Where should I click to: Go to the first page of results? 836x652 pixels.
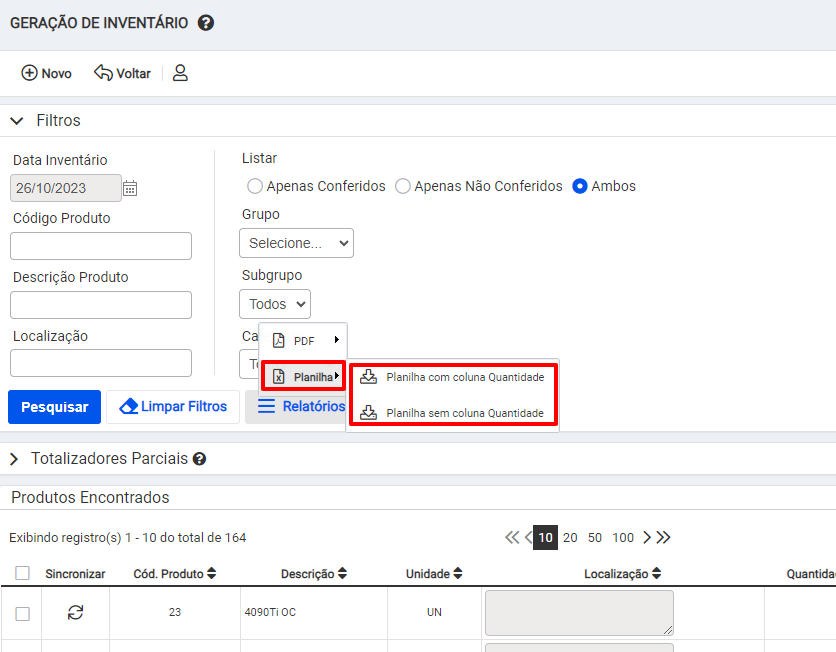coord(512,537)
